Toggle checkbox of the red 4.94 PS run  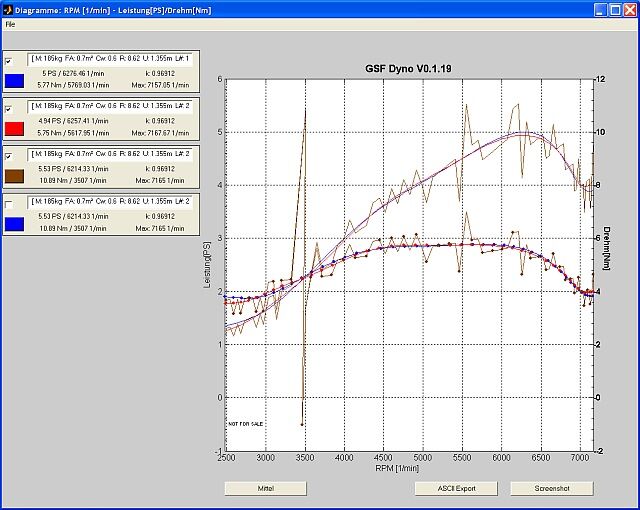tap(9, 107)
